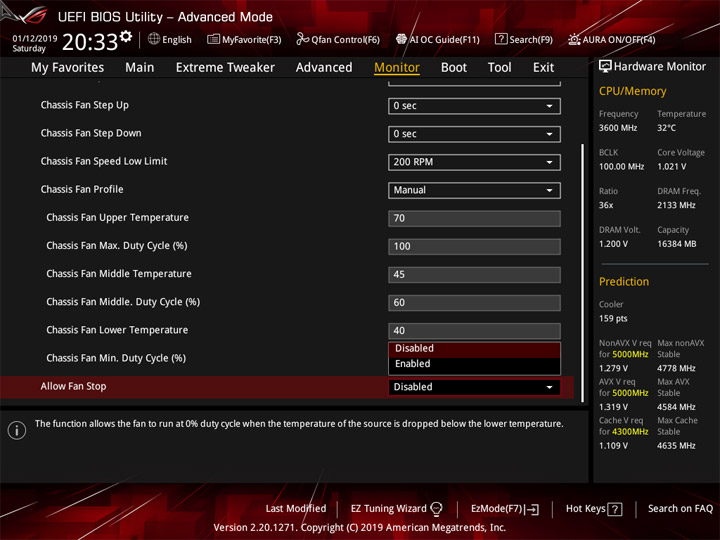Click the 159 pts cooler value
This screenshot has height=540, width=720.
click(613, 319)
